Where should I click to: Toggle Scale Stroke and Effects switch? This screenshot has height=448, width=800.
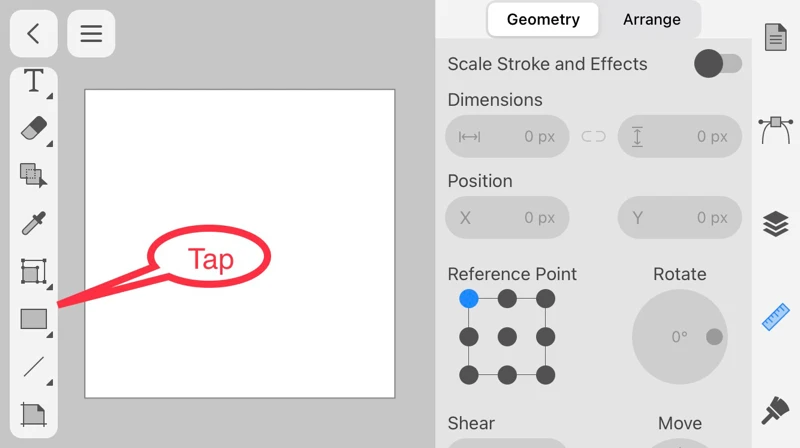tap(718, 64)
